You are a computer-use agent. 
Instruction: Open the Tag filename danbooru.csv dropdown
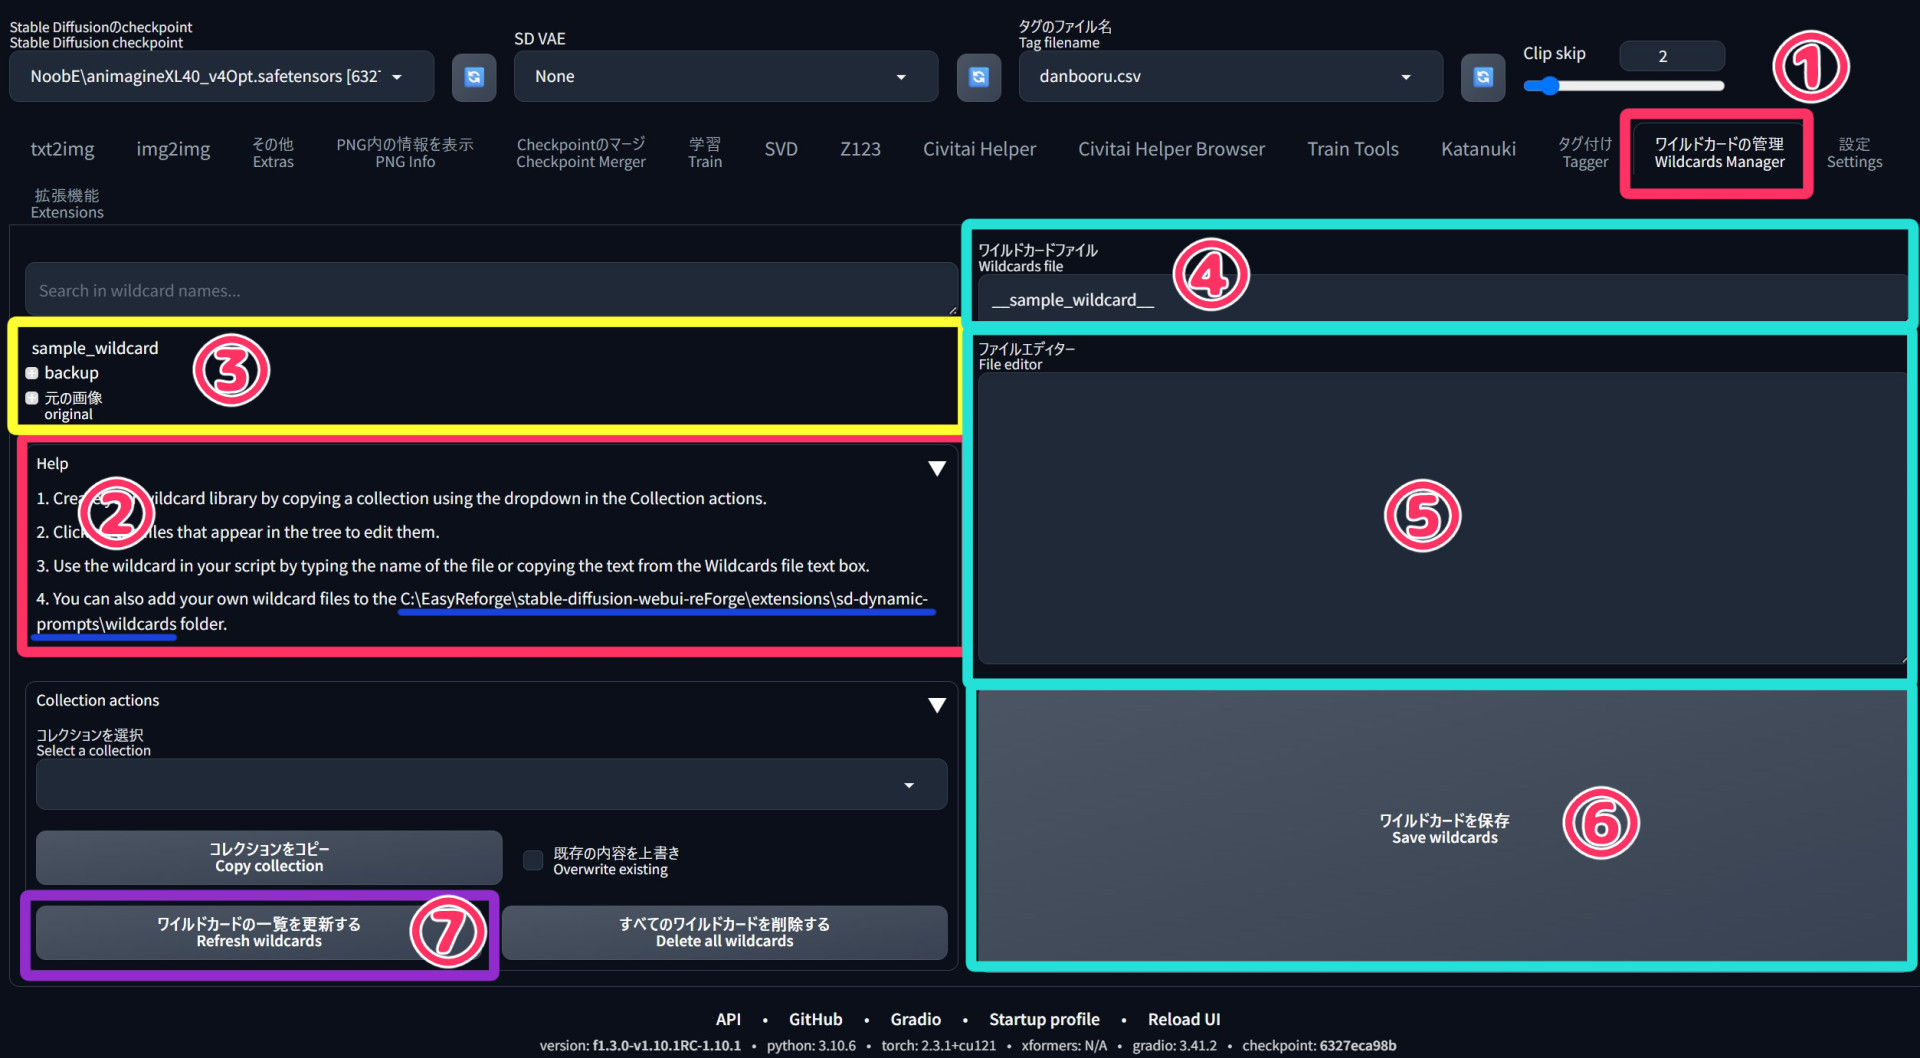coord(1231,77)
